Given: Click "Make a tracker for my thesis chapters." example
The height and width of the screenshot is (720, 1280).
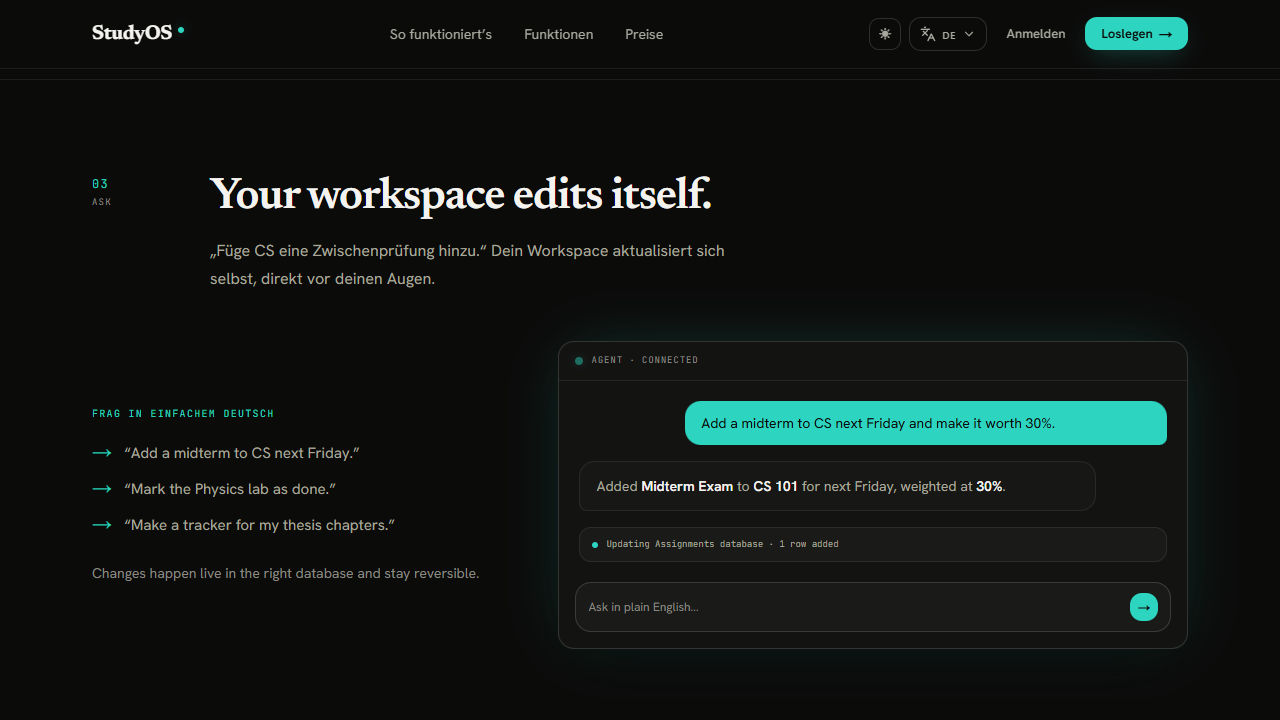Looking at the screenshot, I should pos(260,525).
